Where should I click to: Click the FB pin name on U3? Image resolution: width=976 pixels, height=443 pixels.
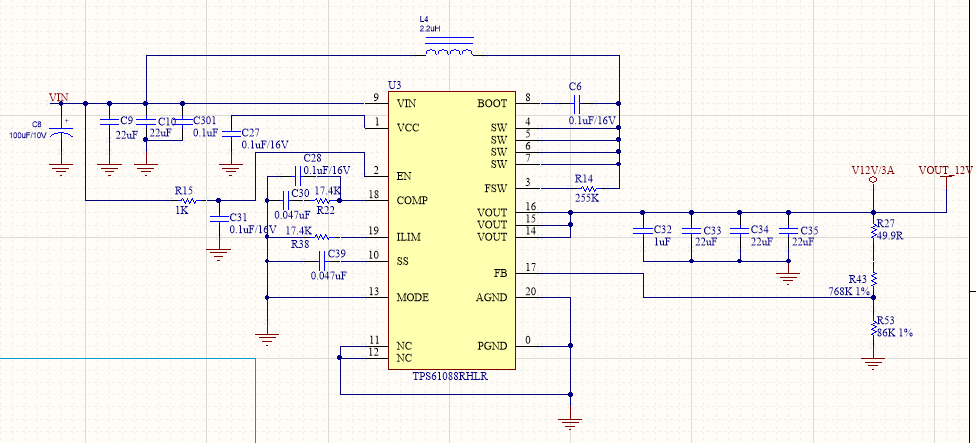pos(501,273)
